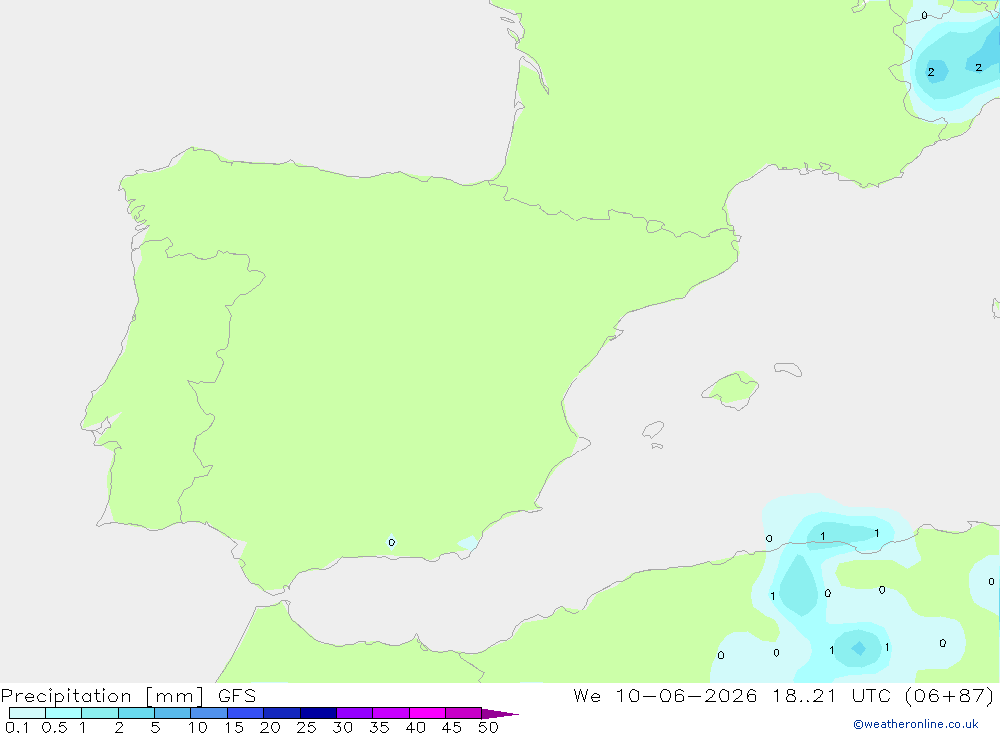This screenshot has width=1000, height=733.
Task: Pick the 25–30 mm navy legend swatch
Action: (x=318, y=713)
